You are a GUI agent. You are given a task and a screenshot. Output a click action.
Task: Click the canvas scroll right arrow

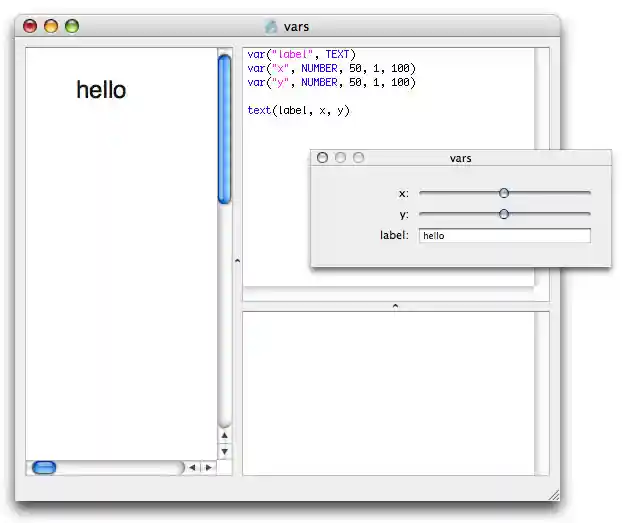tap(208, 467)
